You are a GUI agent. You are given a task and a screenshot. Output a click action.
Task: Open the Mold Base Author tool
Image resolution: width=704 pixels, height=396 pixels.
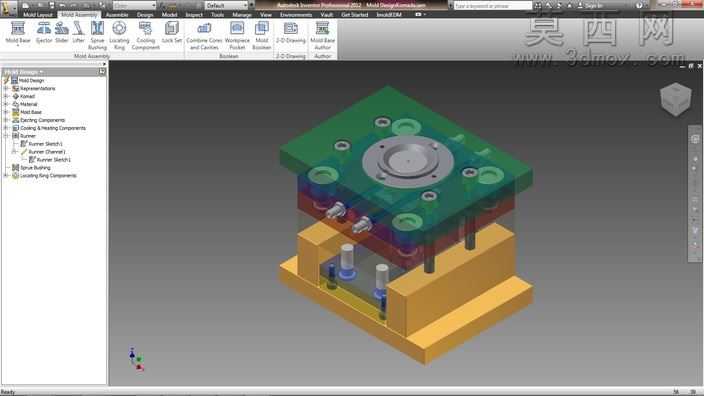322,35
